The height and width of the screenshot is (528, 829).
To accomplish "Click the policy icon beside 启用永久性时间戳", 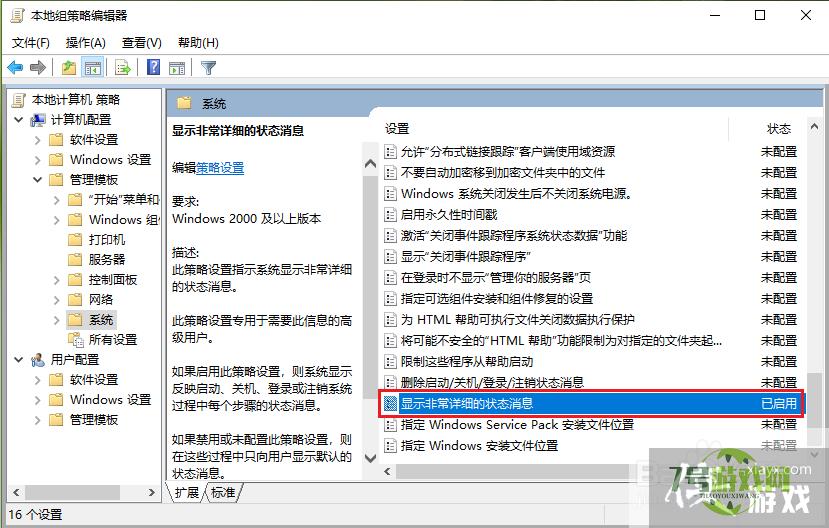I will tap(390, 215).
